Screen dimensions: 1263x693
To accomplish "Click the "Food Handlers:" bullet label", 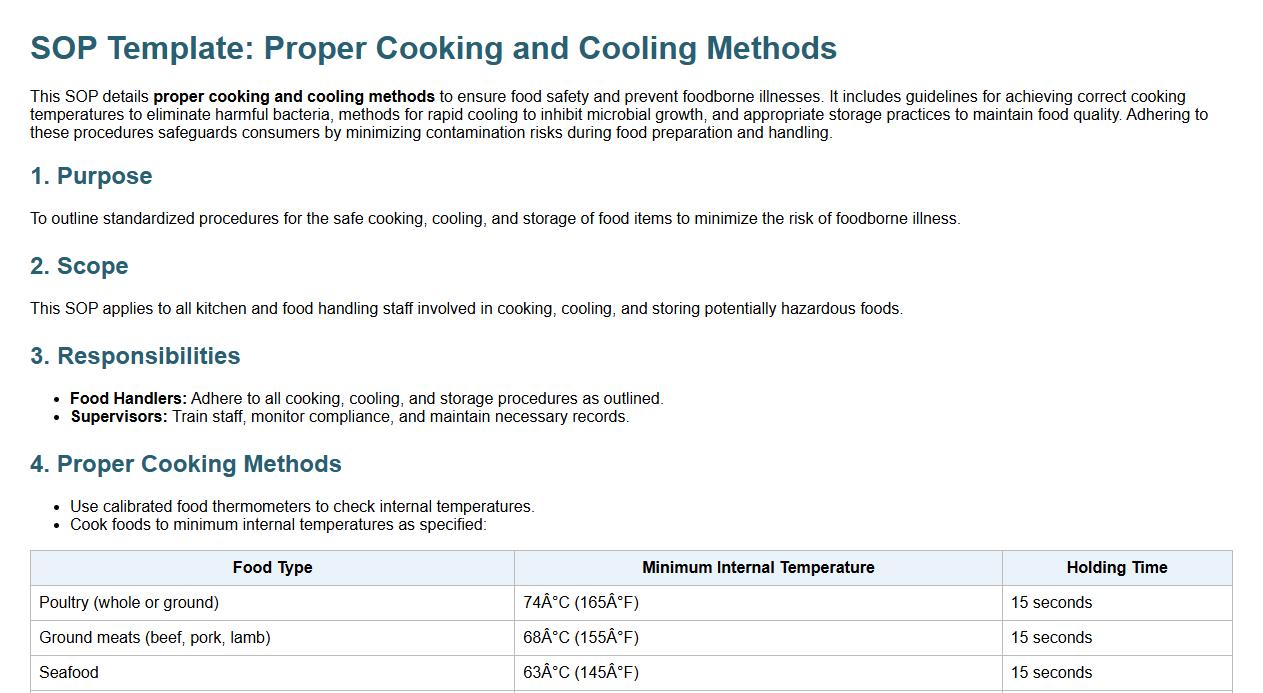I will point(128,398).
